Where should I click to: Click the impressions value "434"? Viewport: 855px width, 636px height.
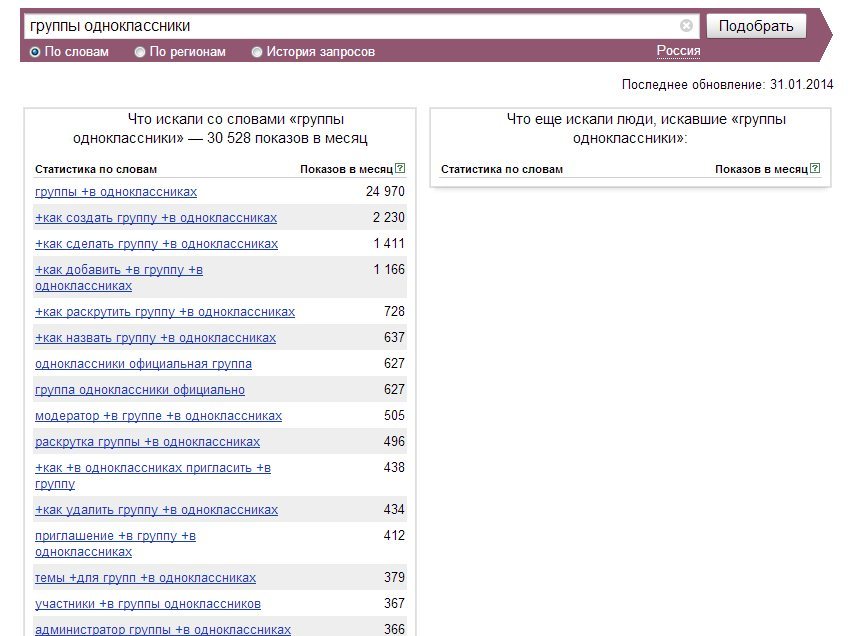click(394, 509)
